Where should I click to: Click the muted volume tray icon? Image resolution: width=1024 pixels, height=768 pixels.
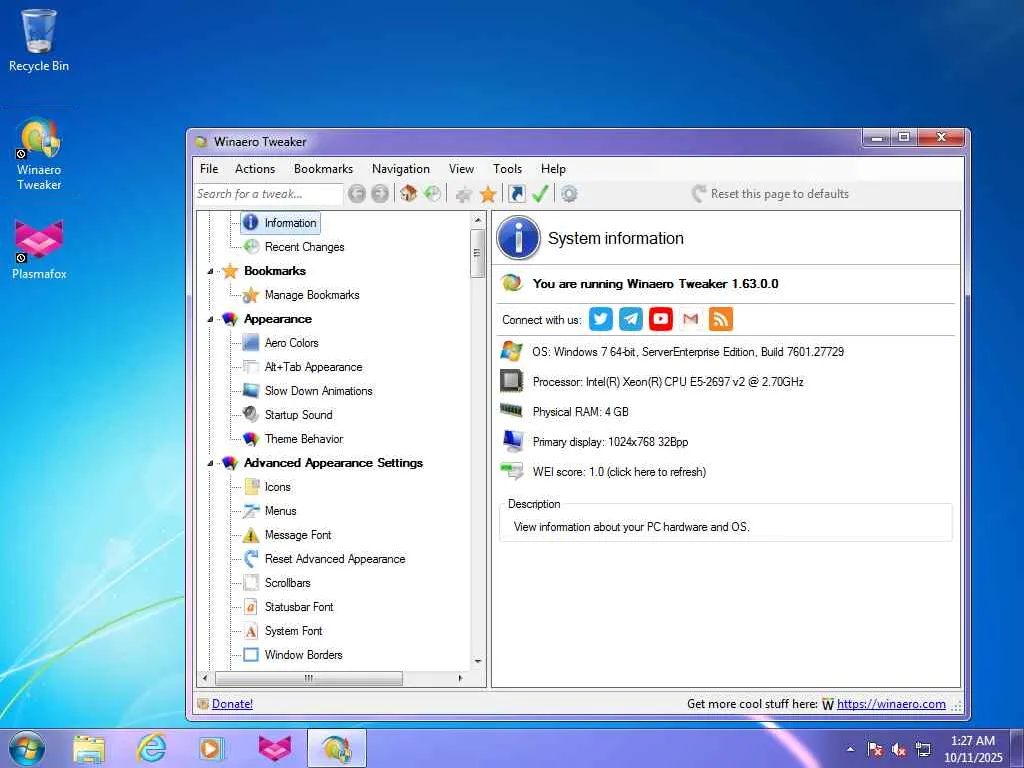(899, 749)
